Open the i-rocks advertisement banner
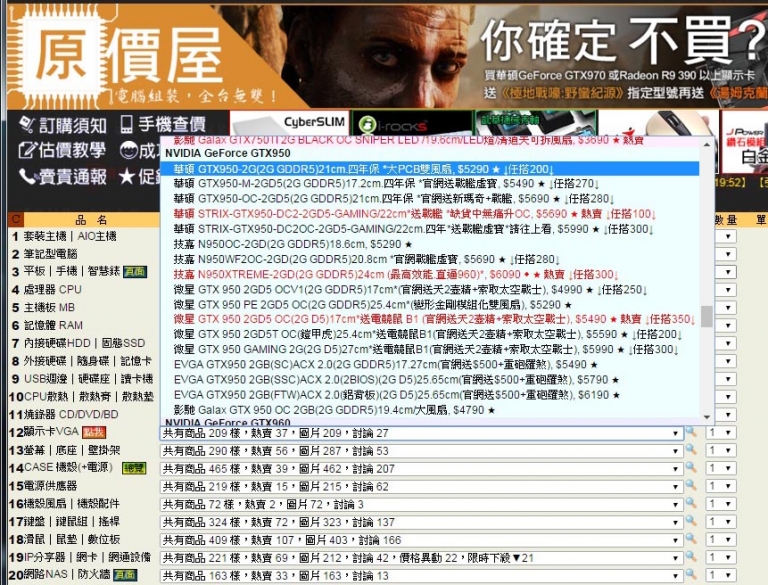 click(412, 123)
